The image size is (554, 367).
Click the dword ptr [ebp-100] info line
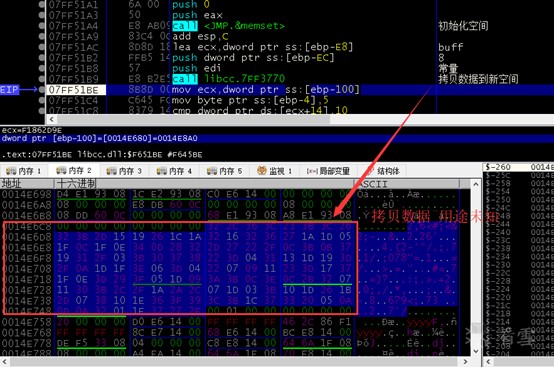(x=99, y=138)
